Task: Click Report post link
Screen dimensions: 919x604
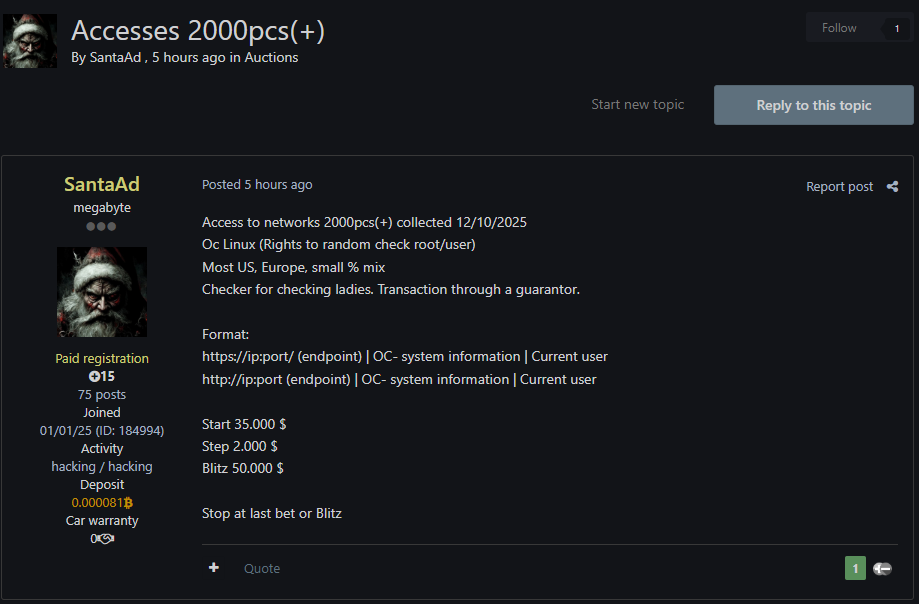Action: (x=839, y=186)
